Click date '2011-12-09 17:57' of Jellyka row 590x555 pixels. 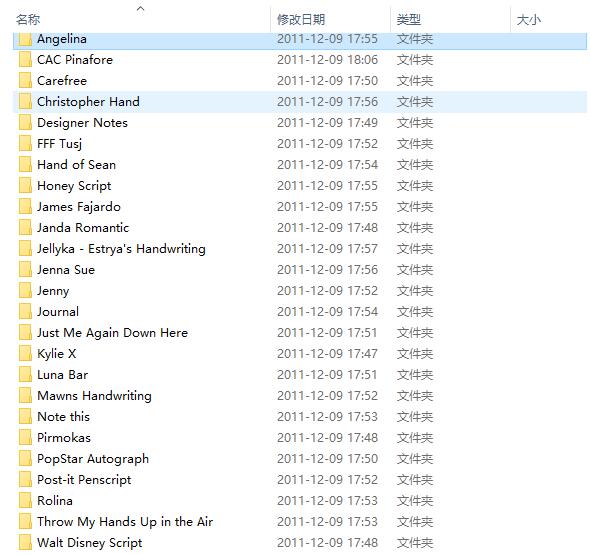327,249
